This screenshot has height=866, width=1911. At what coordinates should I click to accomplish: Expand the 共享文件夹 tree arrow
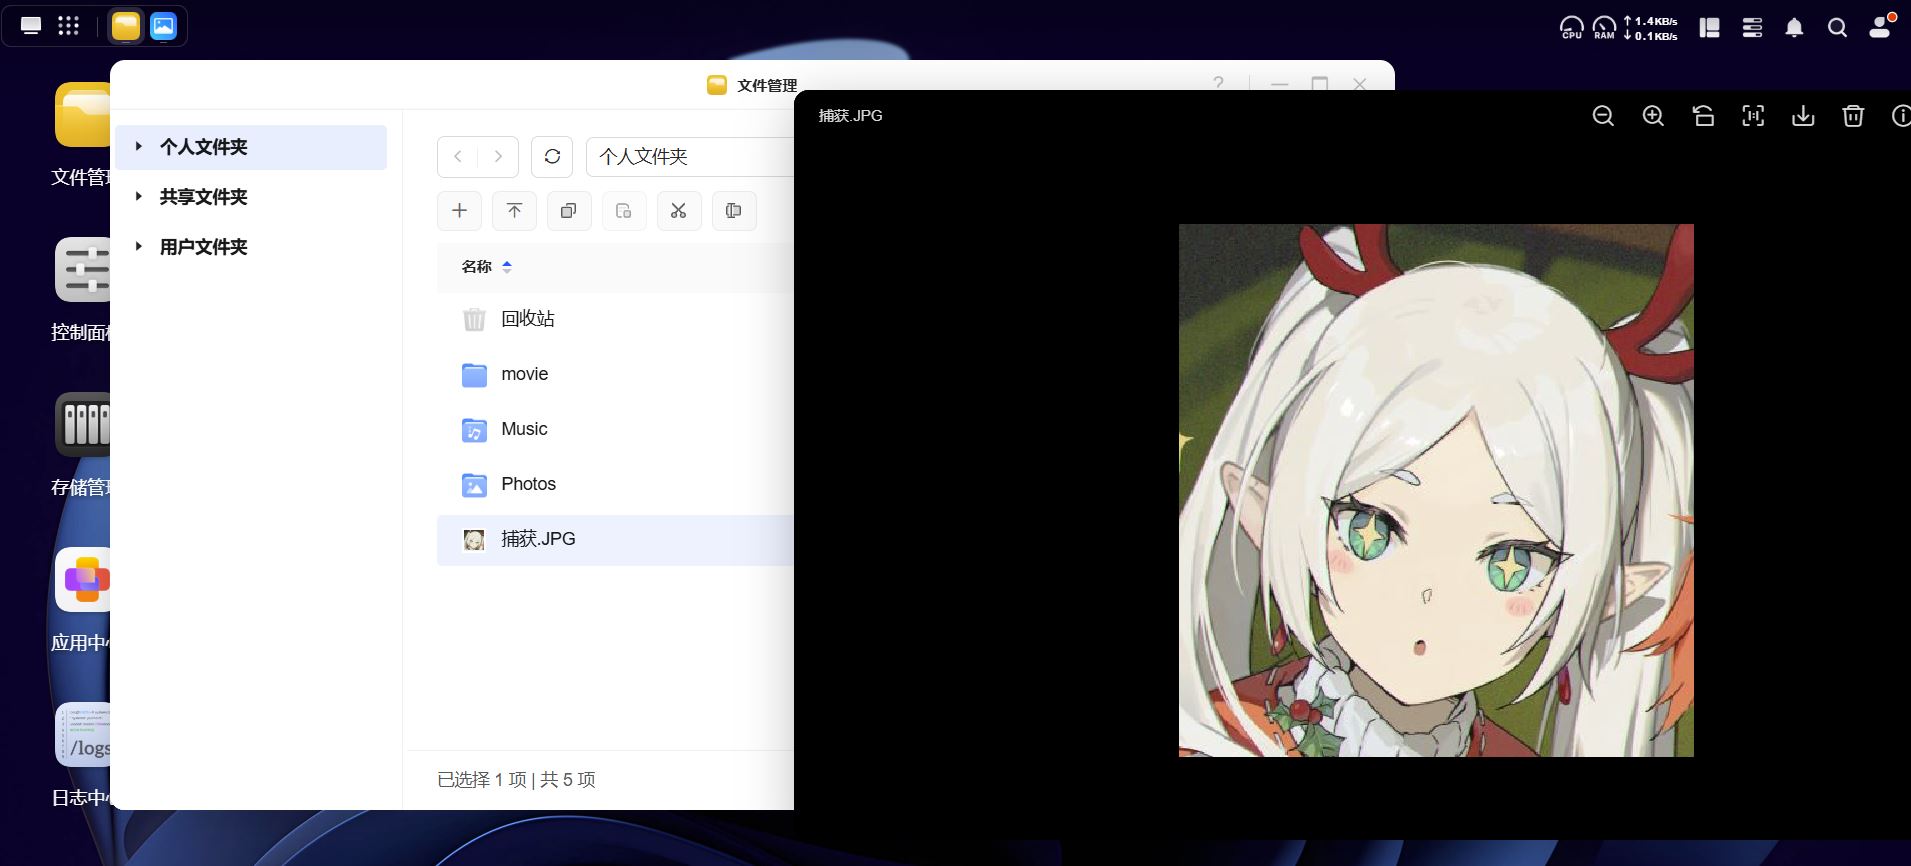139,196
